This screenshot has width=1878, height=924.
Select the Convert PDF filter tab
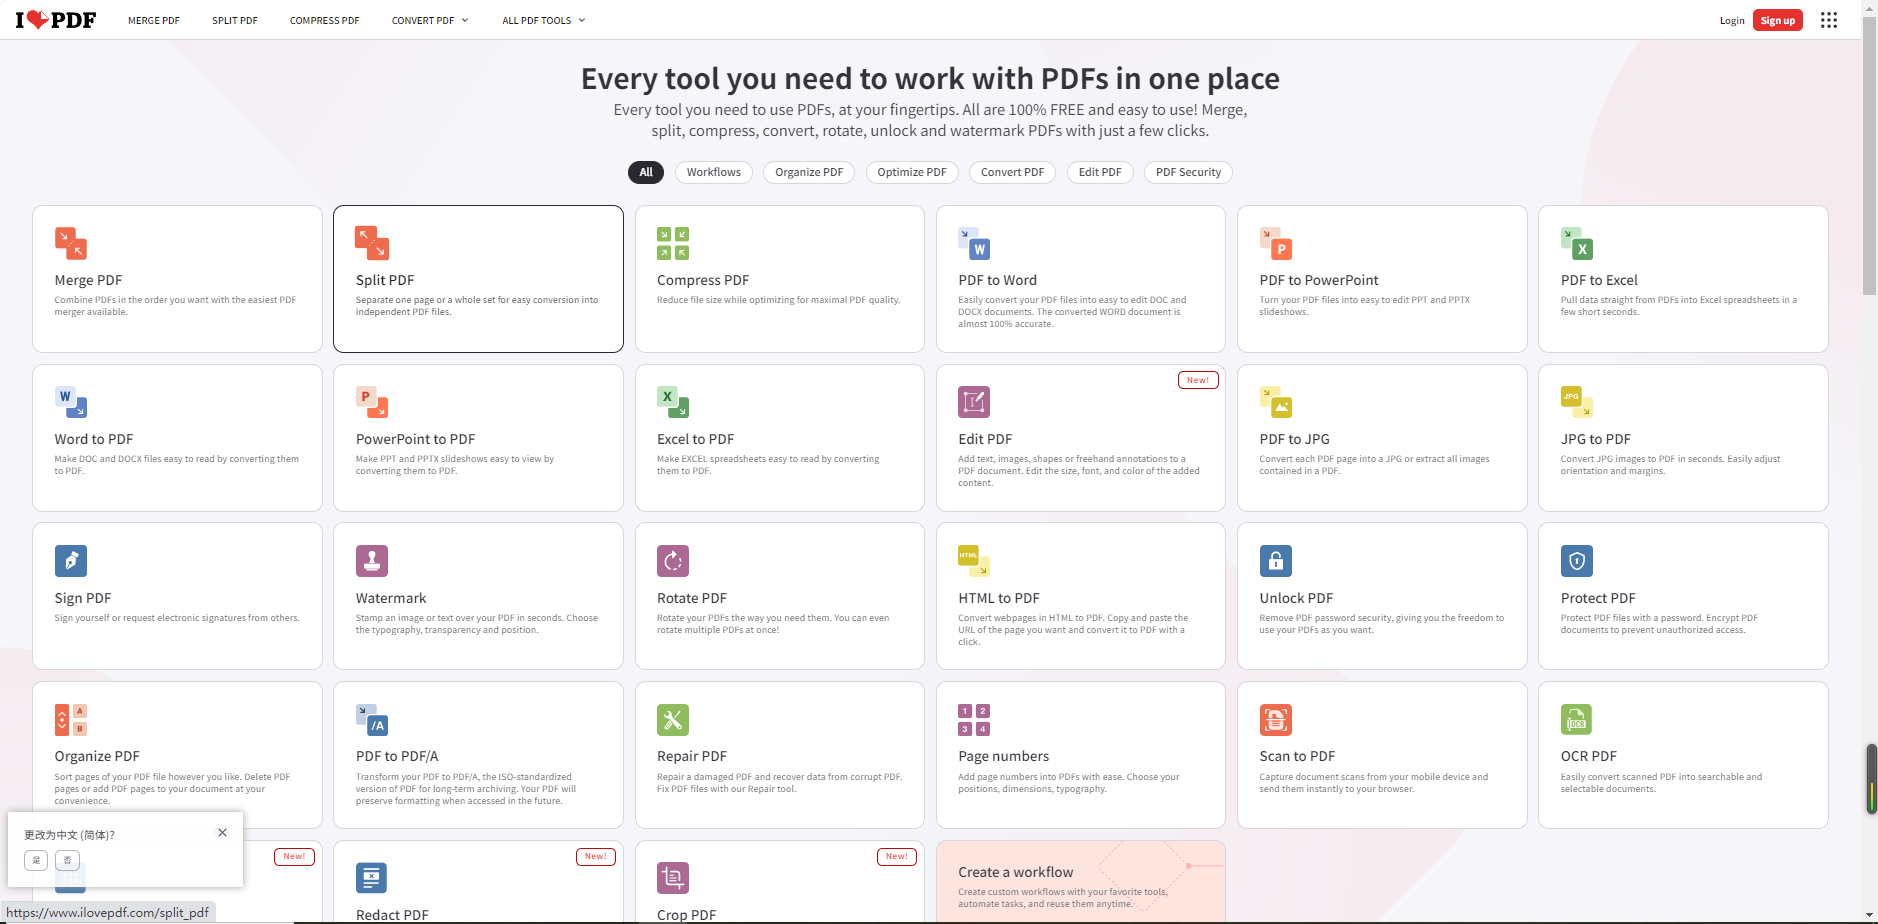[x=1013, y=172]
